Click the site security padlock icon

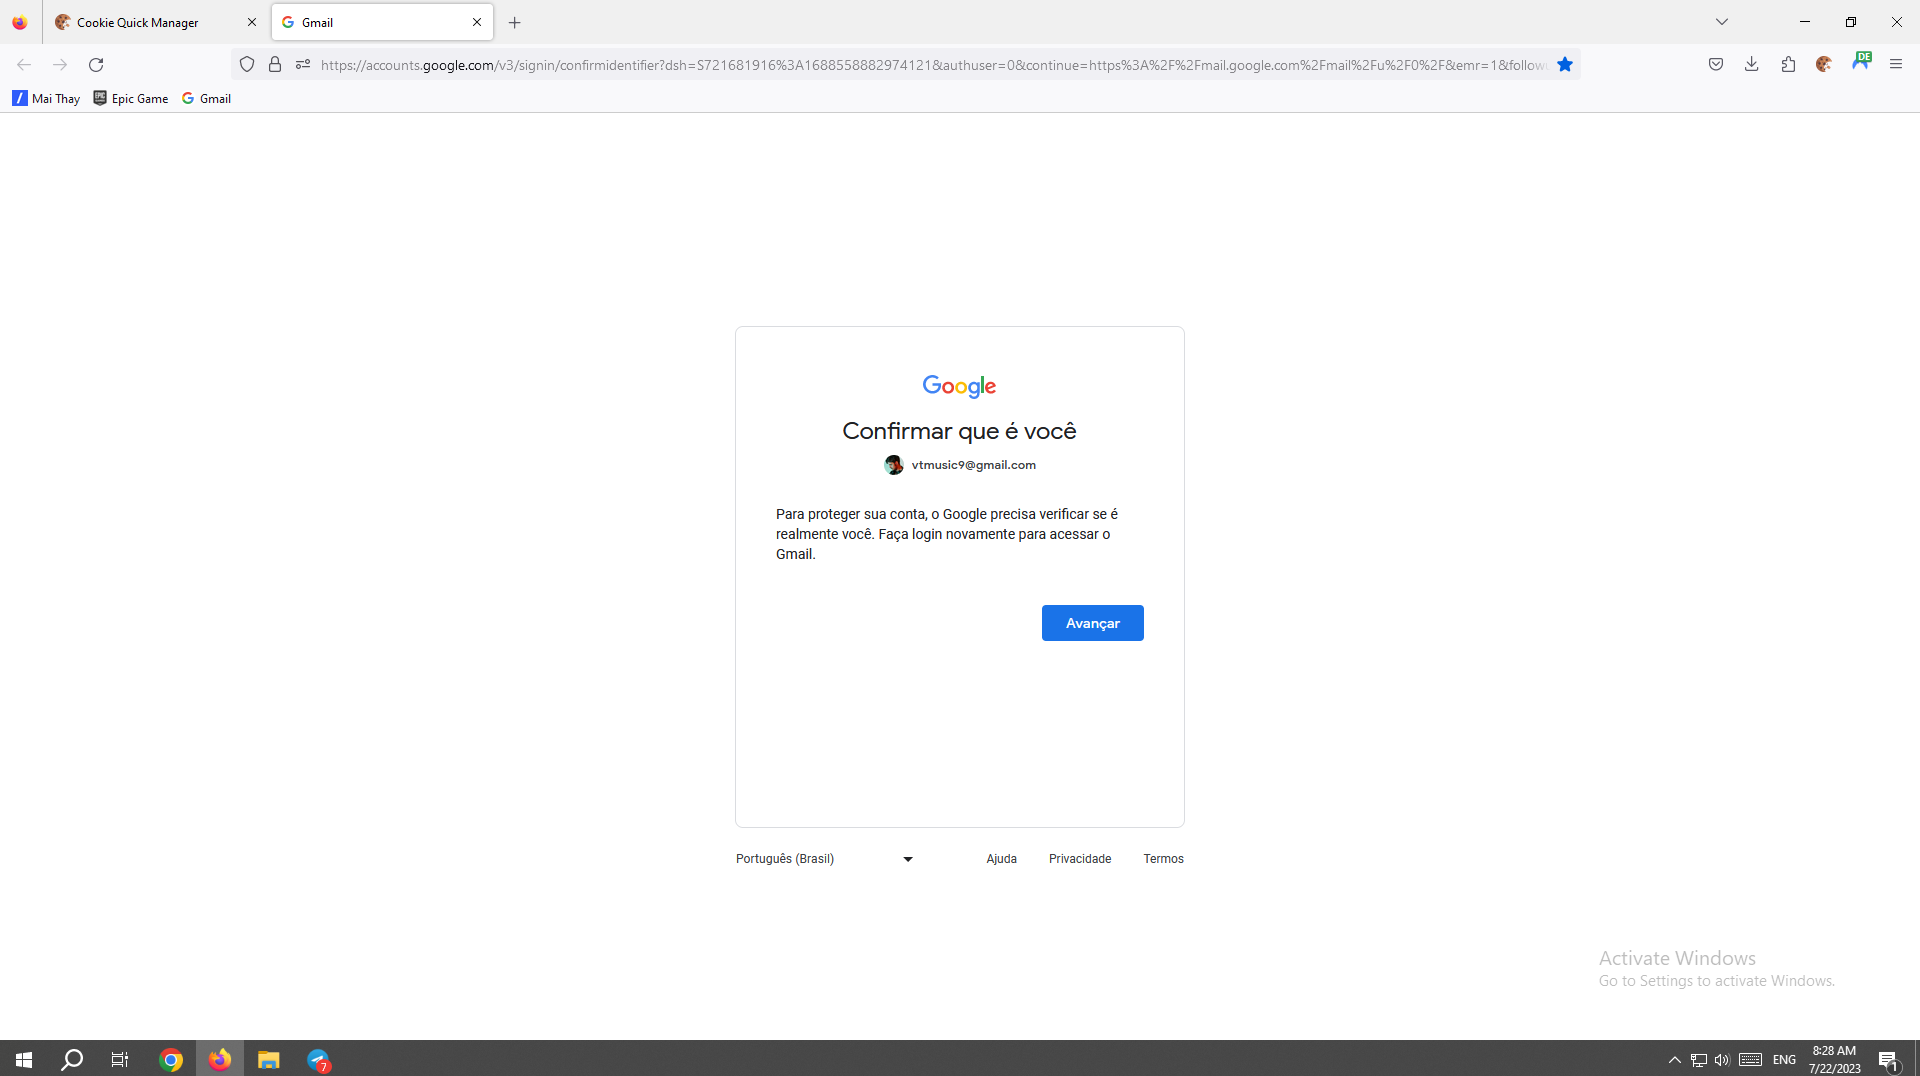pyautogui.click(x=275, y=65)
